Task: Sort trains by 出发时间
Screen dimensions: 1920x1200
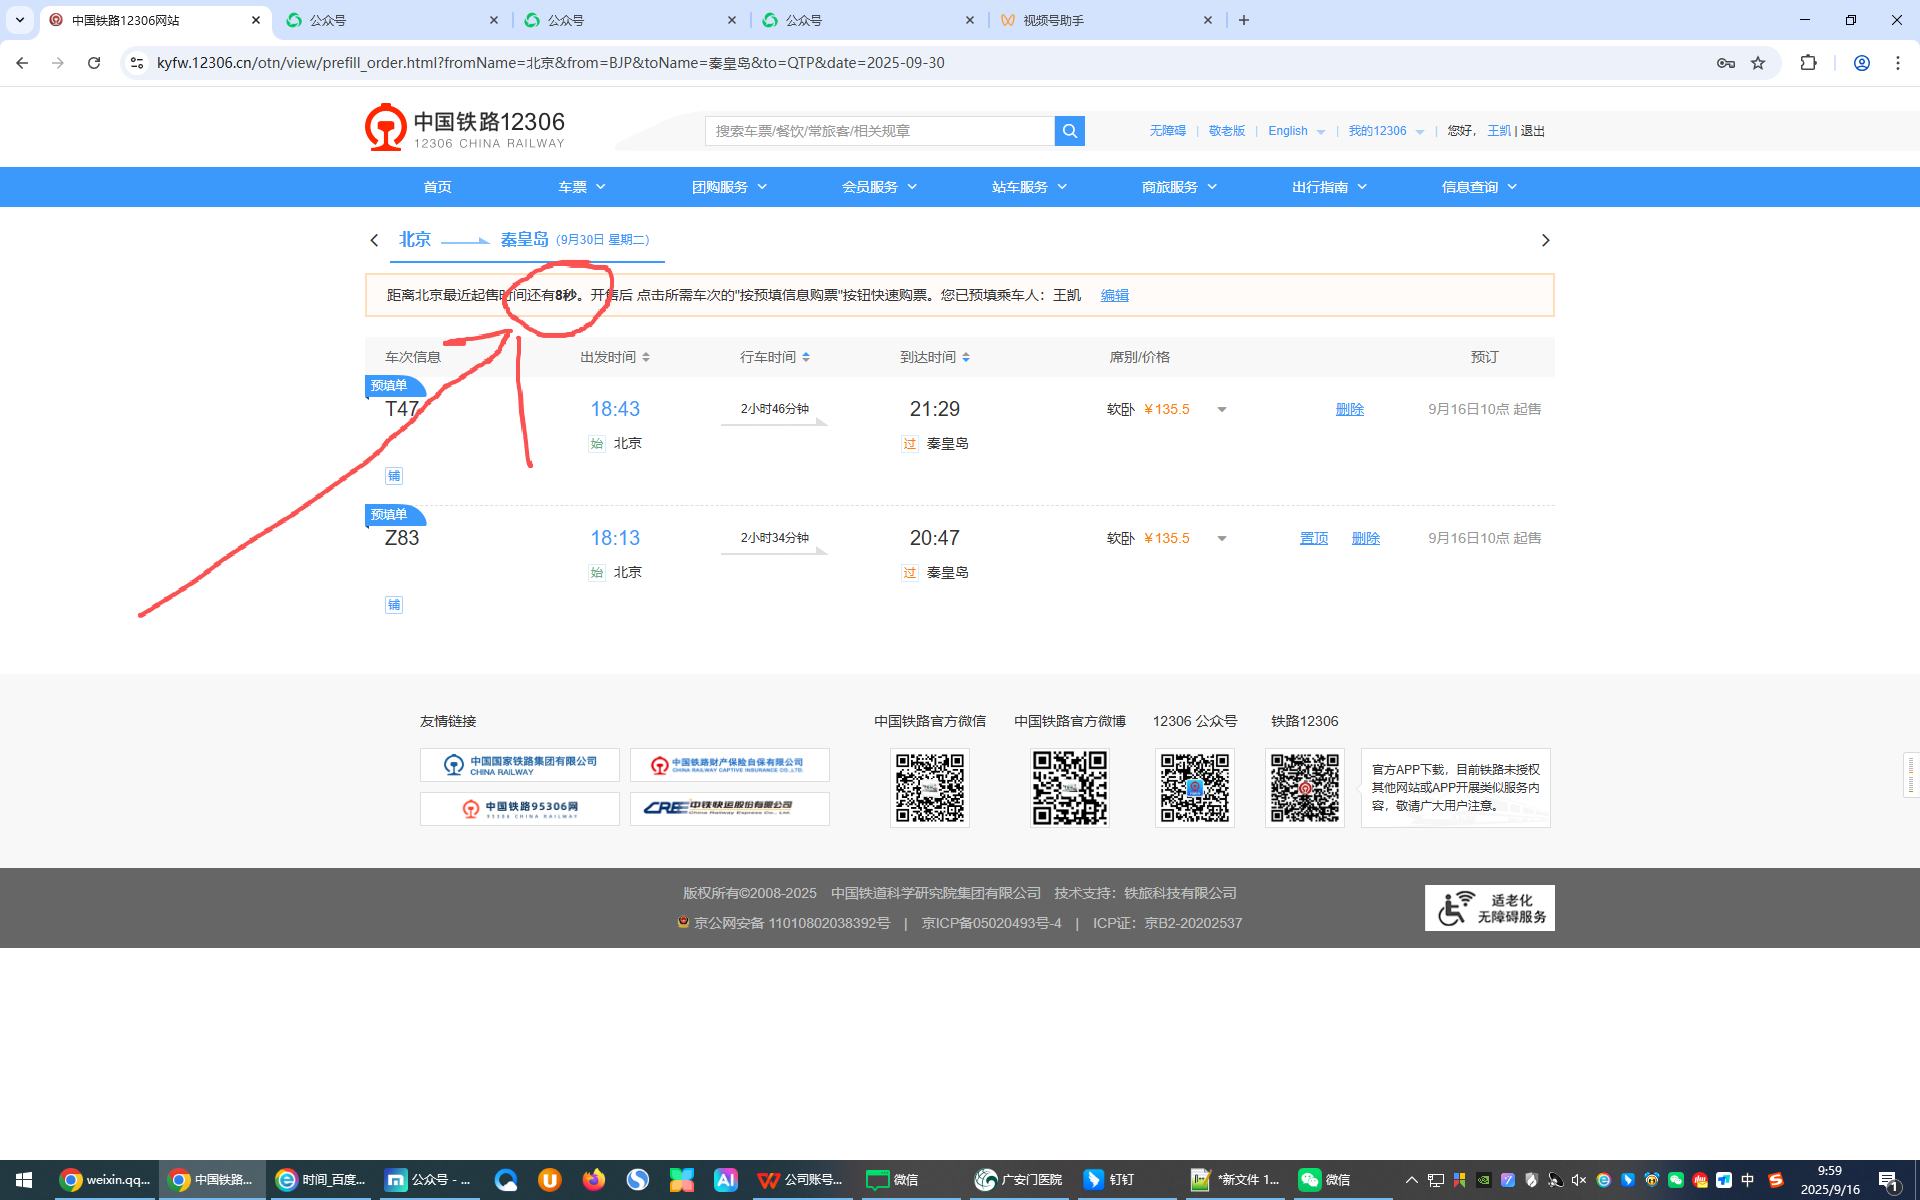Action: click(x=615, y=357)
